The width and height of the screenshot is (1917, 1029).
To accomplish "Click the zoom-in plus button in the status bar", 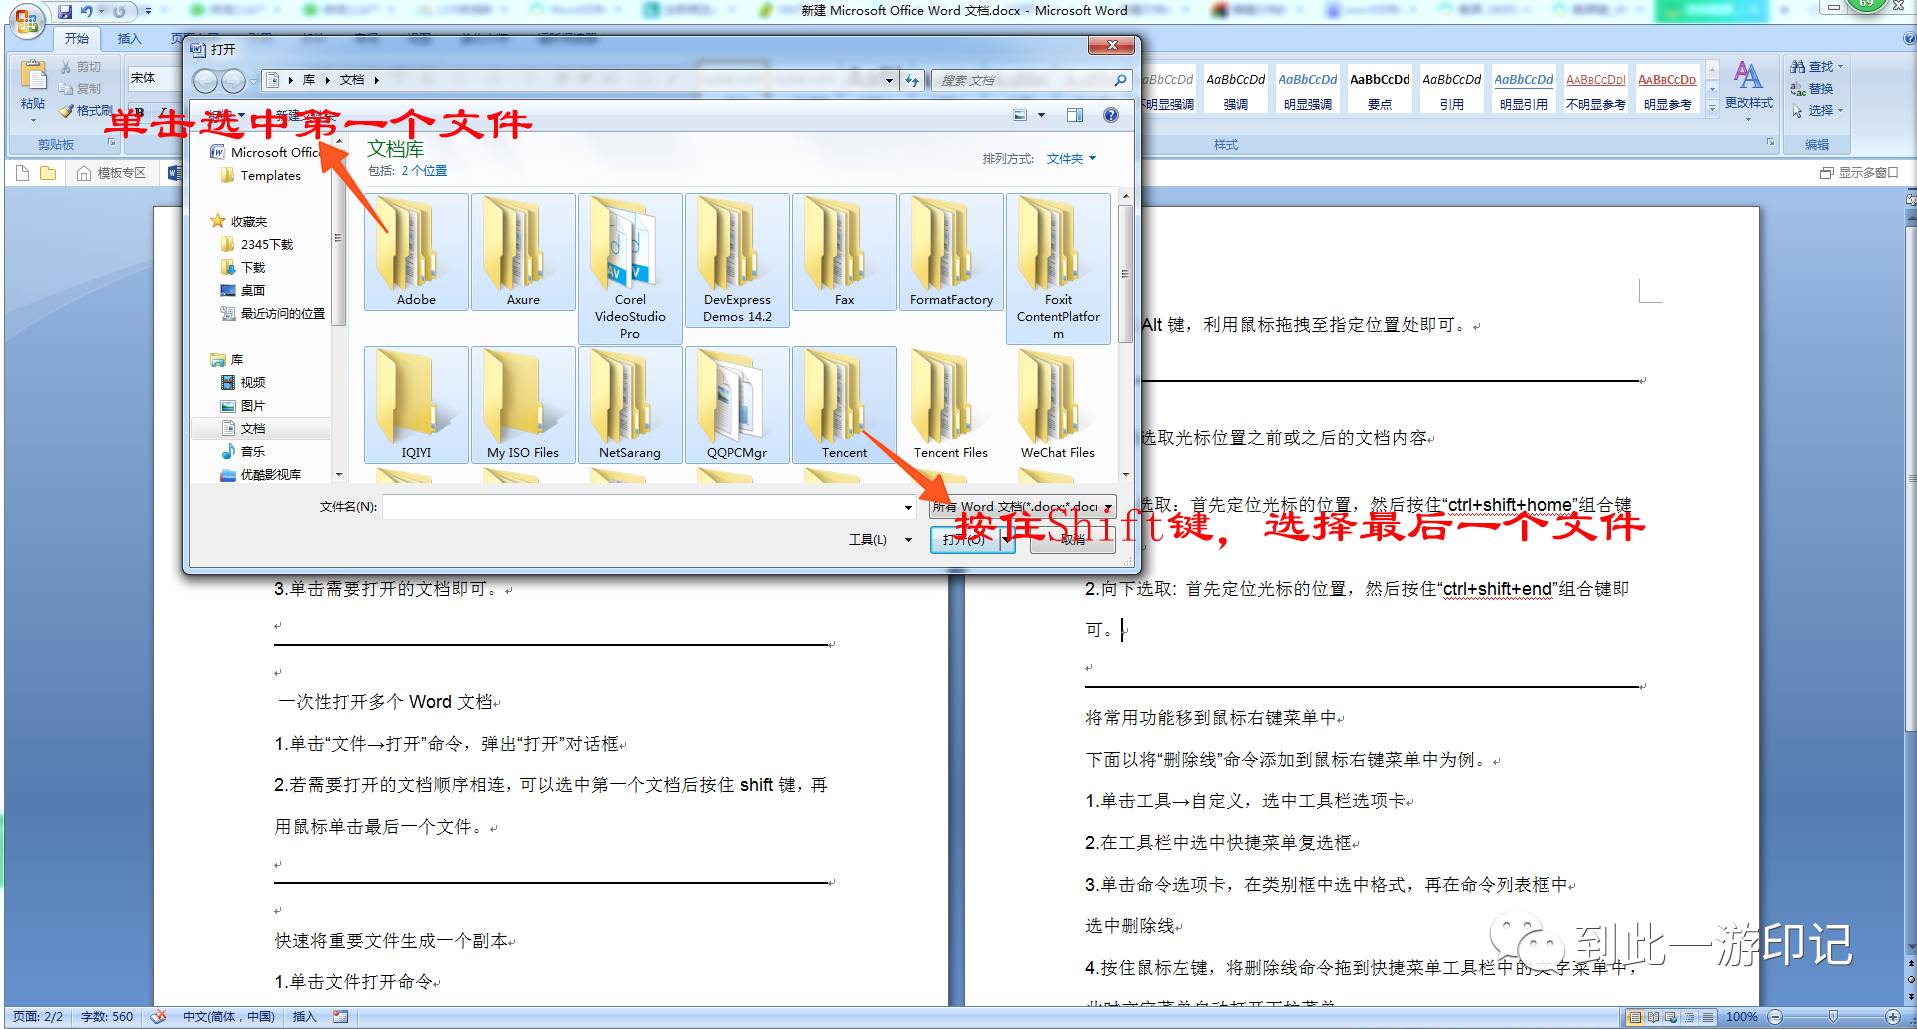I will [x=1892, y=1016].
